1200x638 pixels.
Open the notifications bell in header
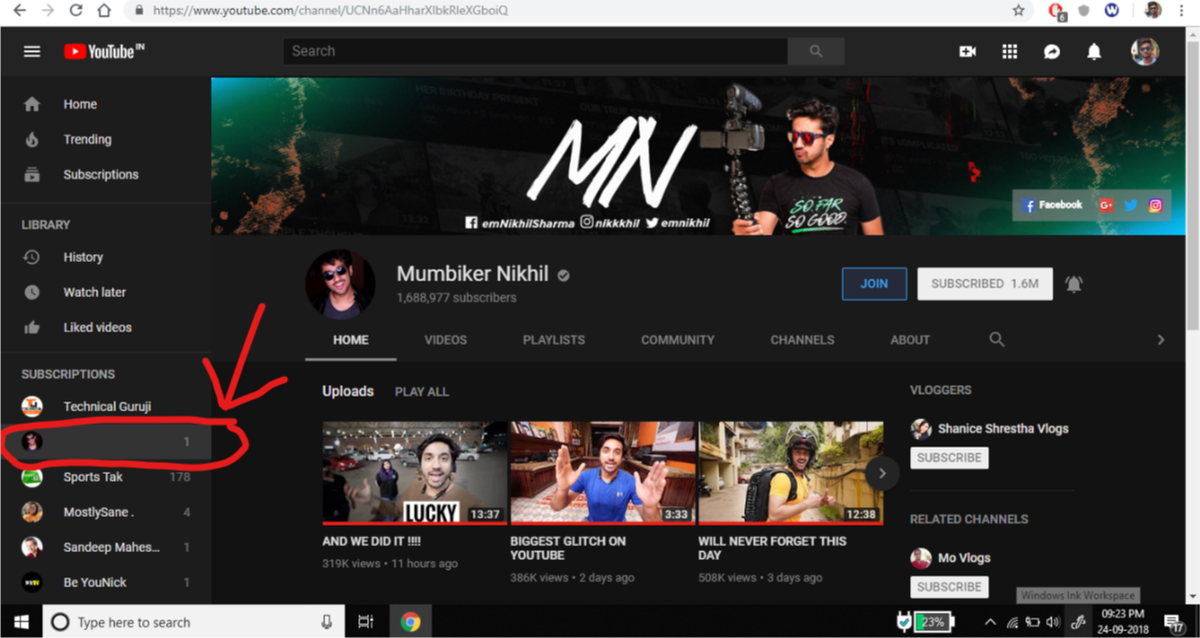tap(1094, 51)
